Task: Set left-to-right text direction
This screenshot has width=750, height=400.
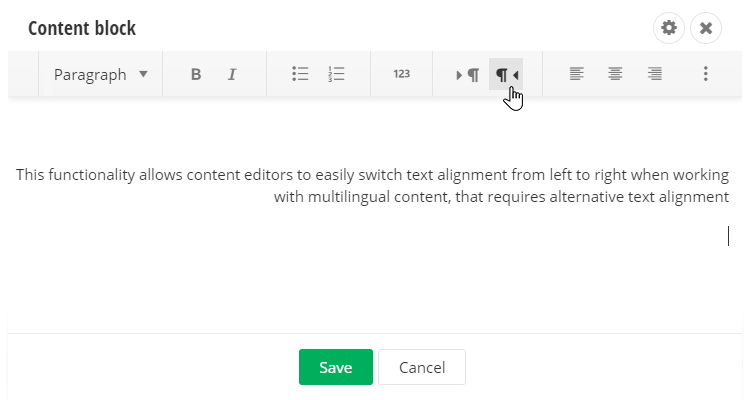Action: click(x=468, y=74)
